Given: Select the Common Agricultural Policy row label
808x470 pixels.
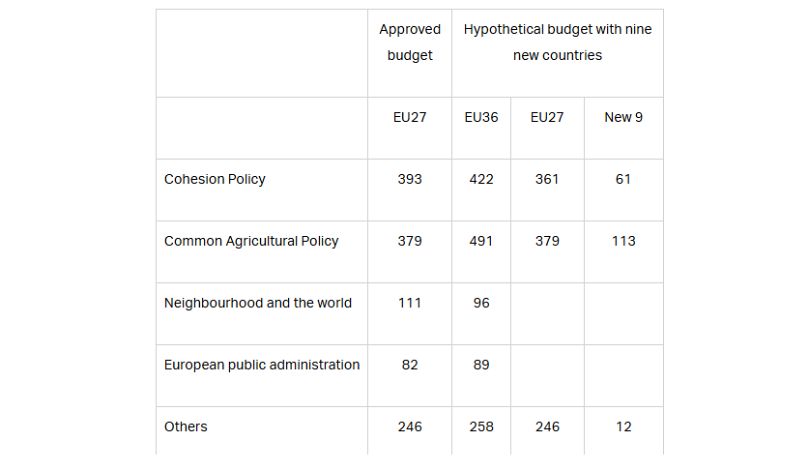Looking at the screenshot, I should (x=251, y=241).
